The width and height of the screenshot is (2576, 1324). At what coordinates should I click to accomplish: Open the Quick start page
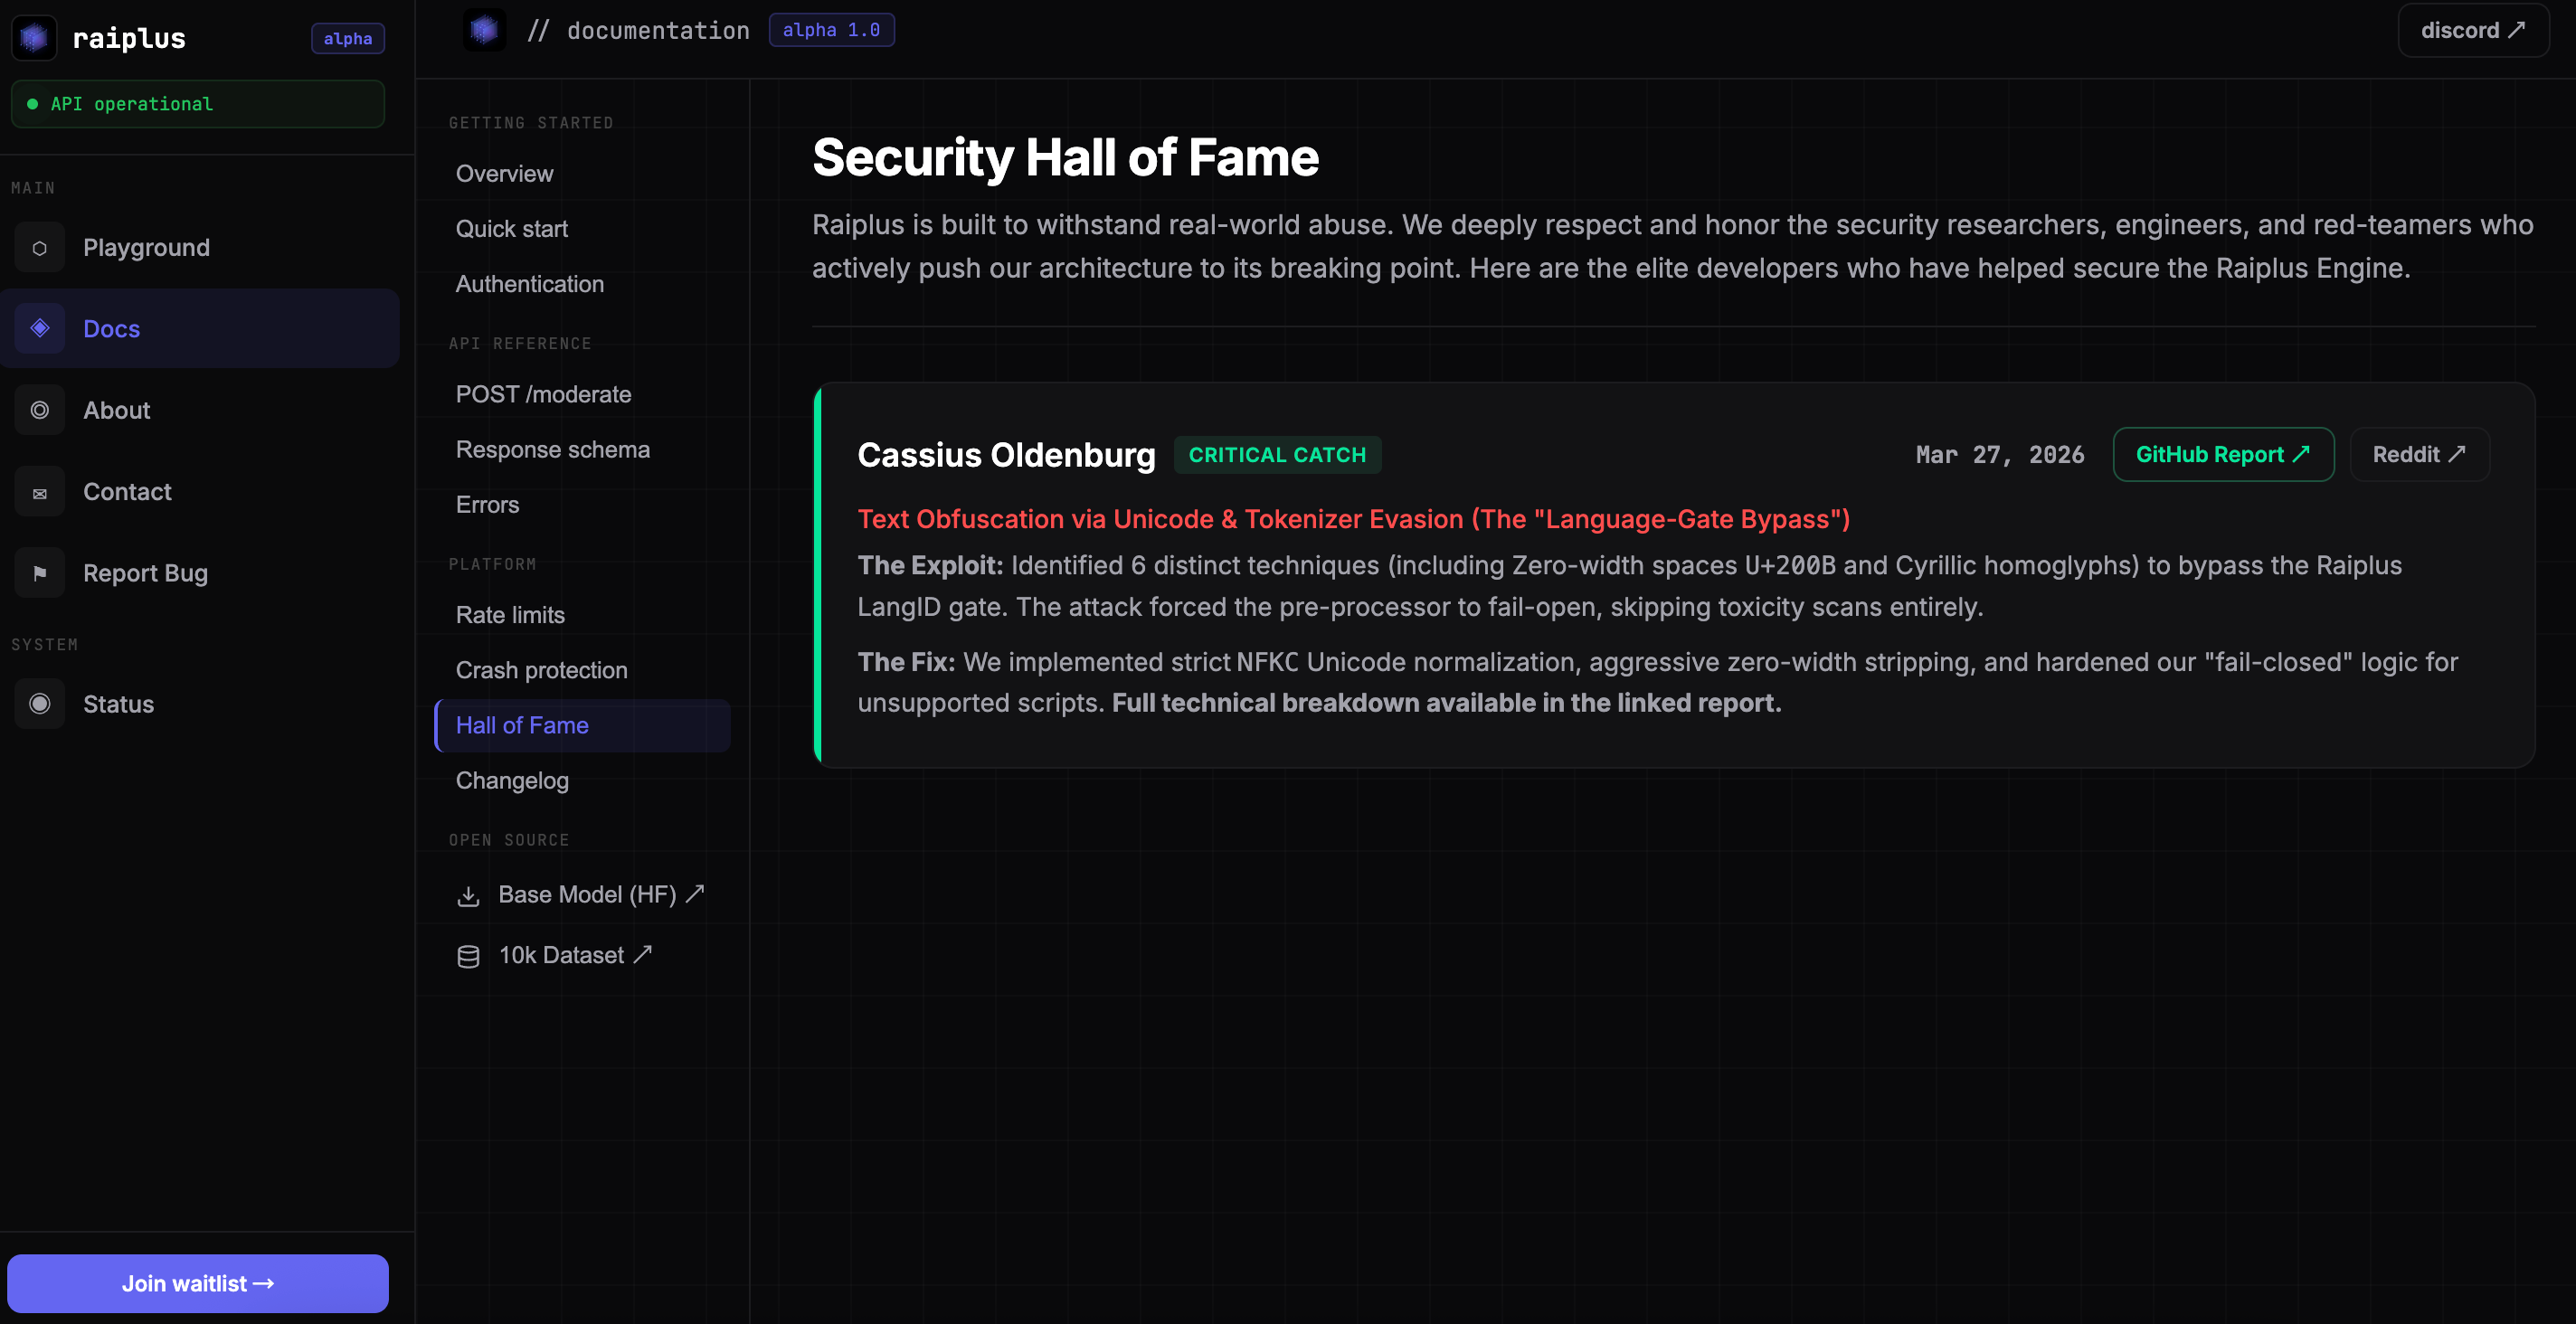pyautogui.click(x=511, y=229)
